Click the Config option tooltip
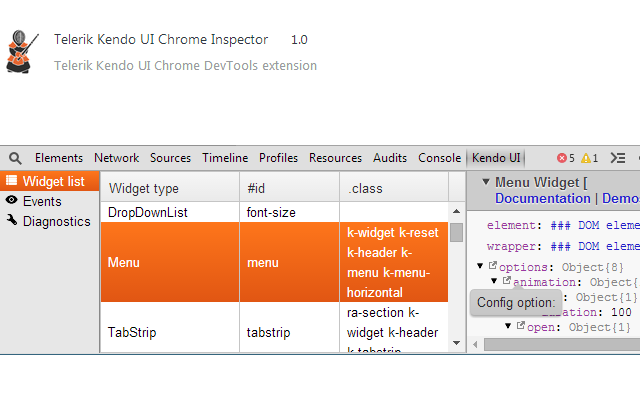The height and width of the screenshot is (400, 640). tap(516, 302)
